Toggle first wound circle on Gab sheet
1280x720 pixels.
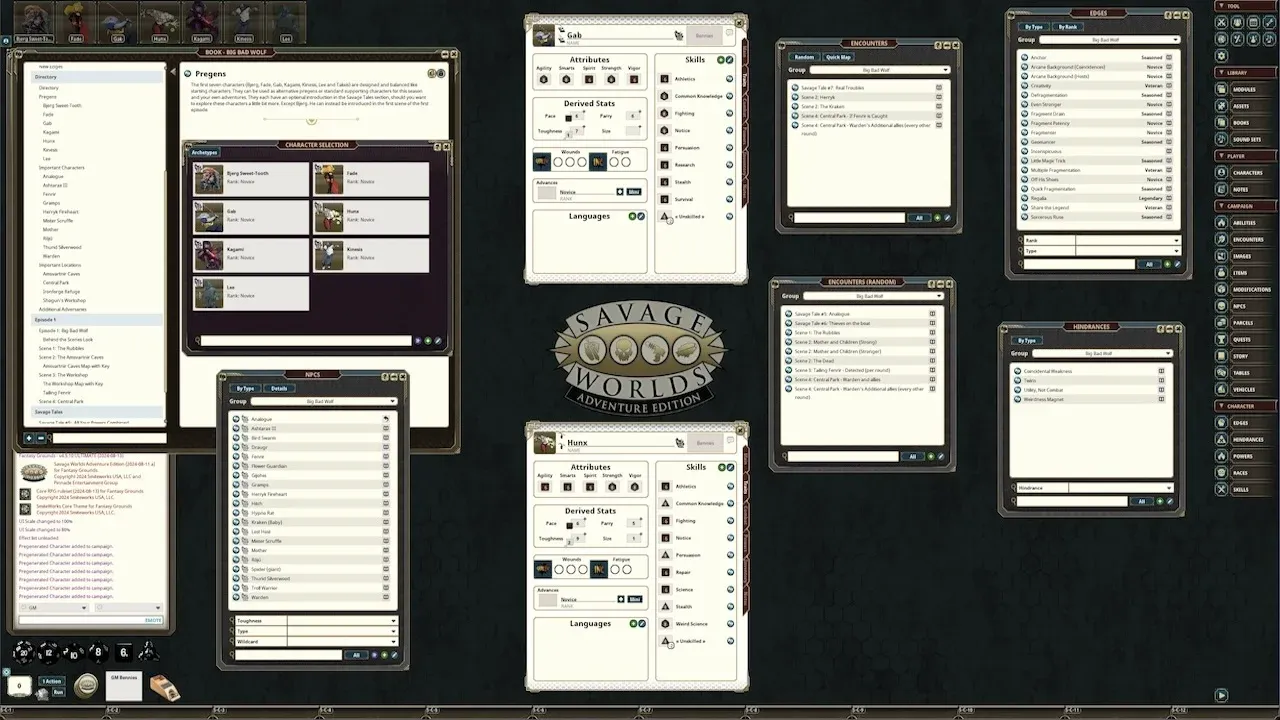click(x=558, y=161)
